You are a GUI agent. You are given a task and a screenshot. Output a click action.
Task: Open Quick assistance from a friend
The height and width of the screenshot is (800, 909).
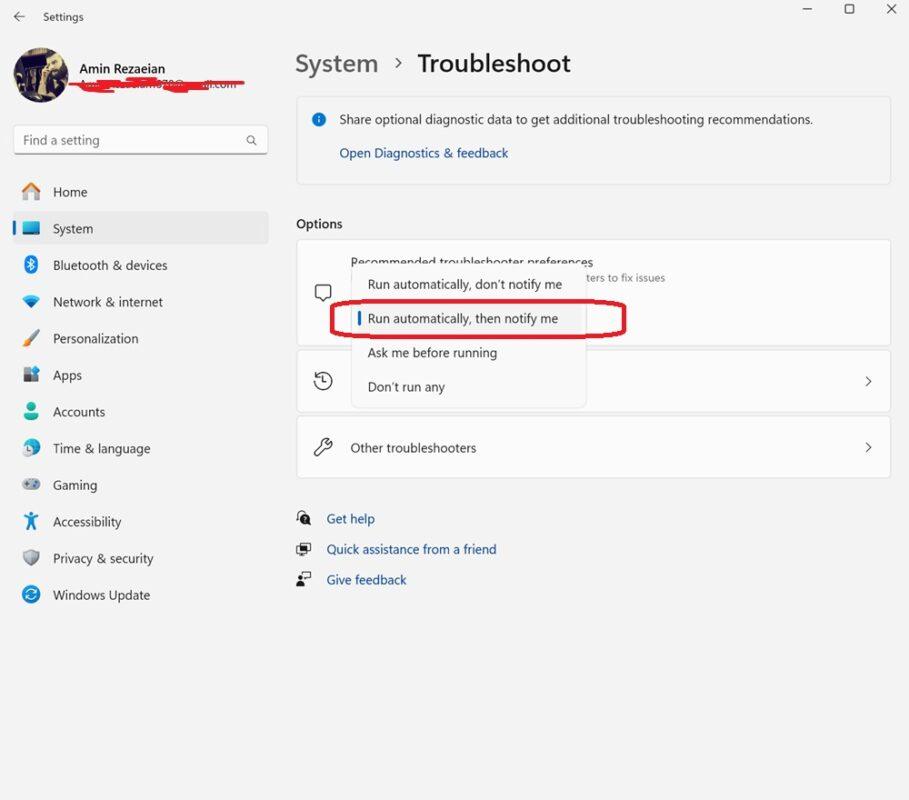[411, 549]
